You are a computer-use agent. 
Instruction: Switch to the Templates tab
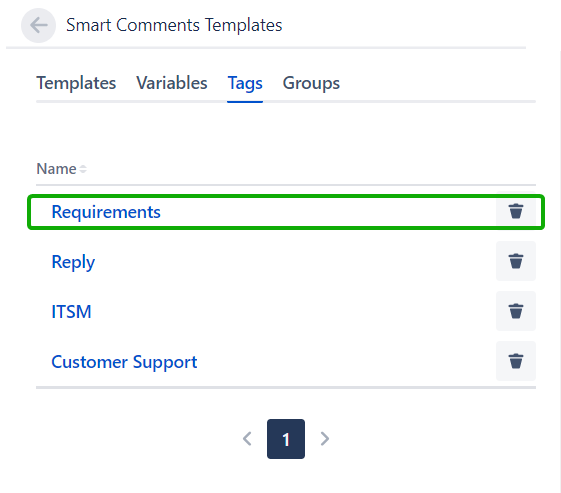(76, 83)
